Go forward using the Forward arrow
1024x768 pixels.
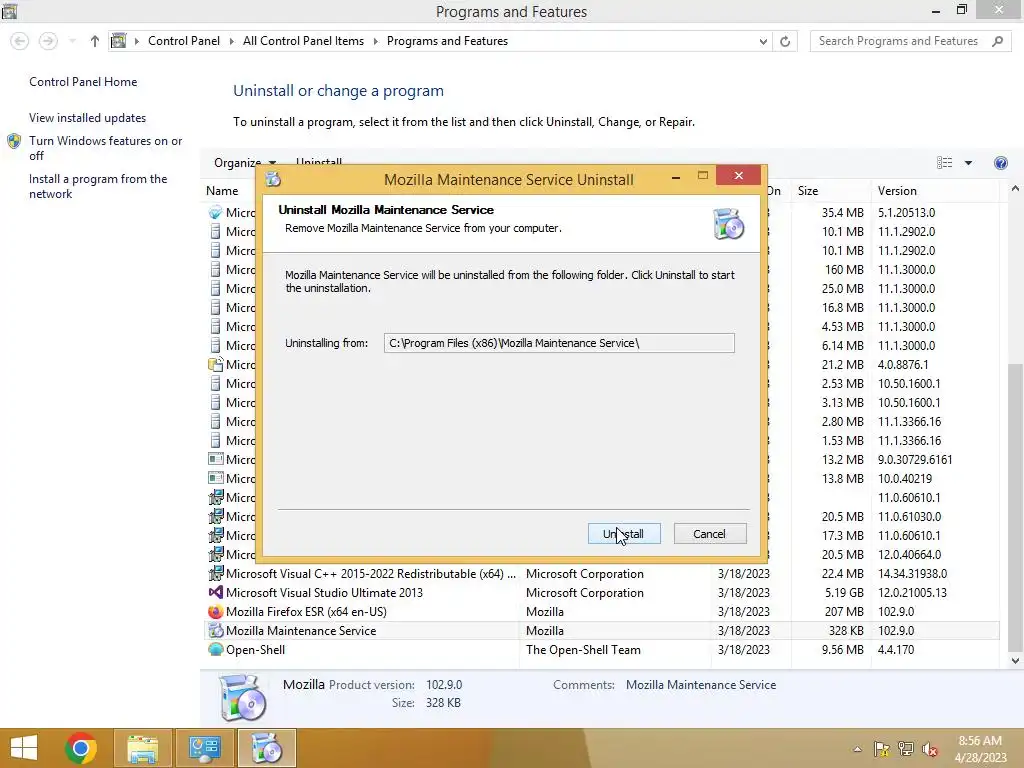point(48,41)
